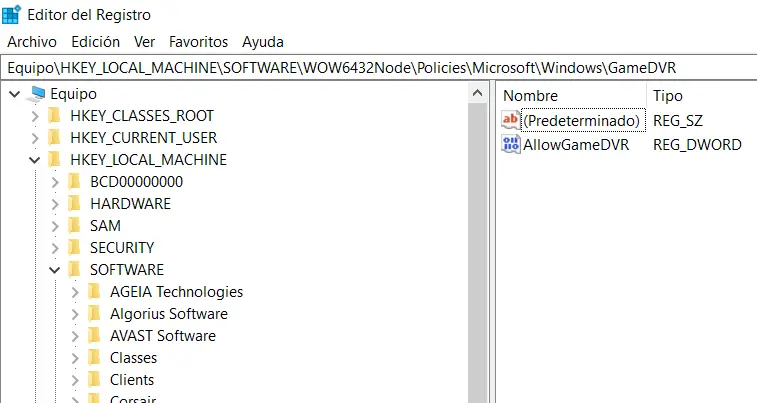Screen dimensions: 757x403
Task: Click the Equipo computer icon
Action: [x=37, y=94]
